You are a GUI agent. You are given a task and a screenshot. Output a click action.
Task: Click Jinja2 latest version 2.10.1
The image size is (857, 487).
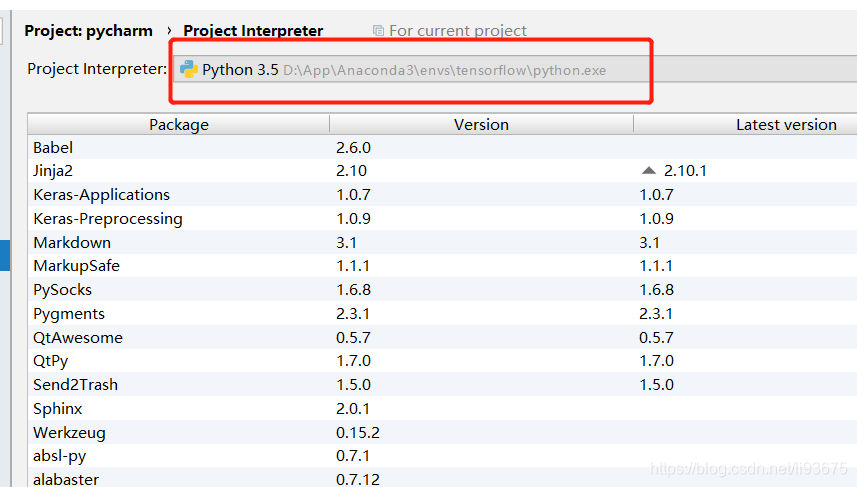[x=685, y=171]
